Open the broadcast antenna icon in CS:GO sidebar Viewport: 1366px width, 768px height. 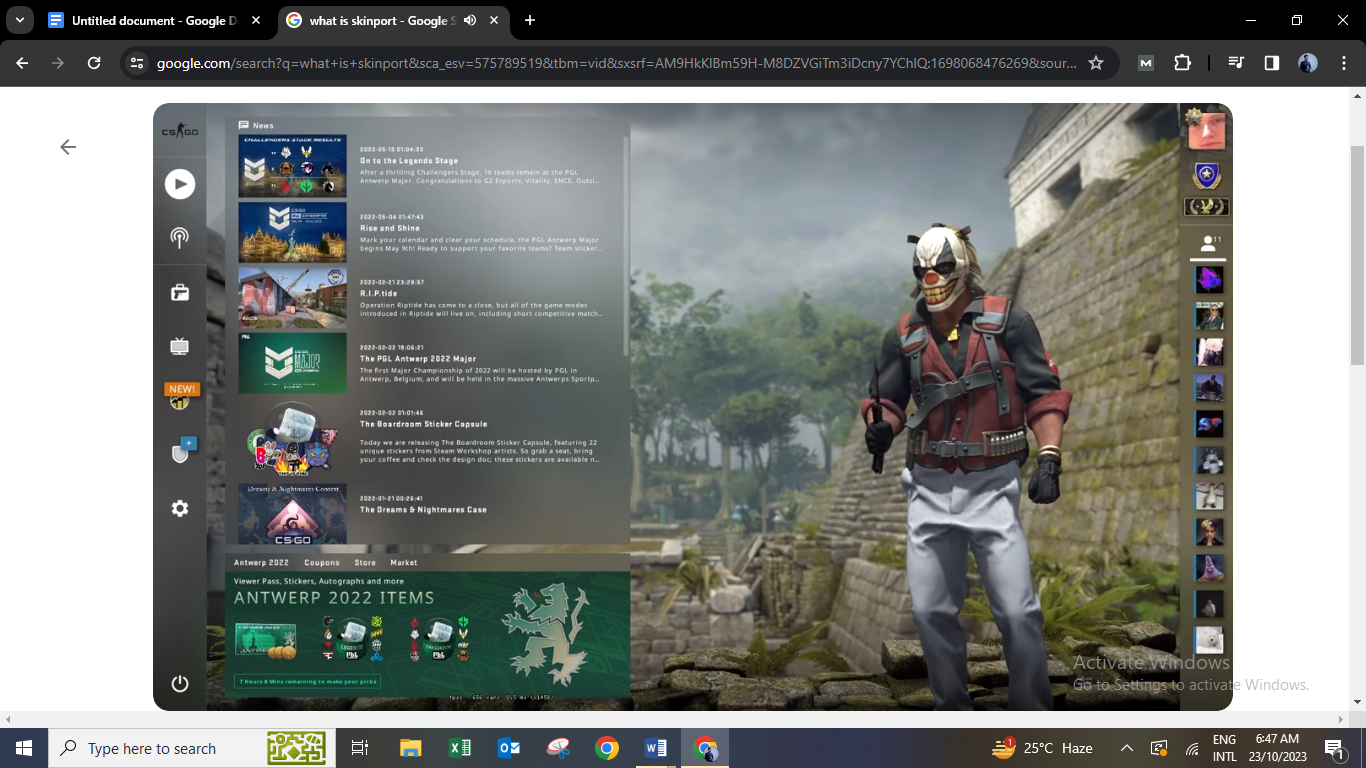coord(180,237)
